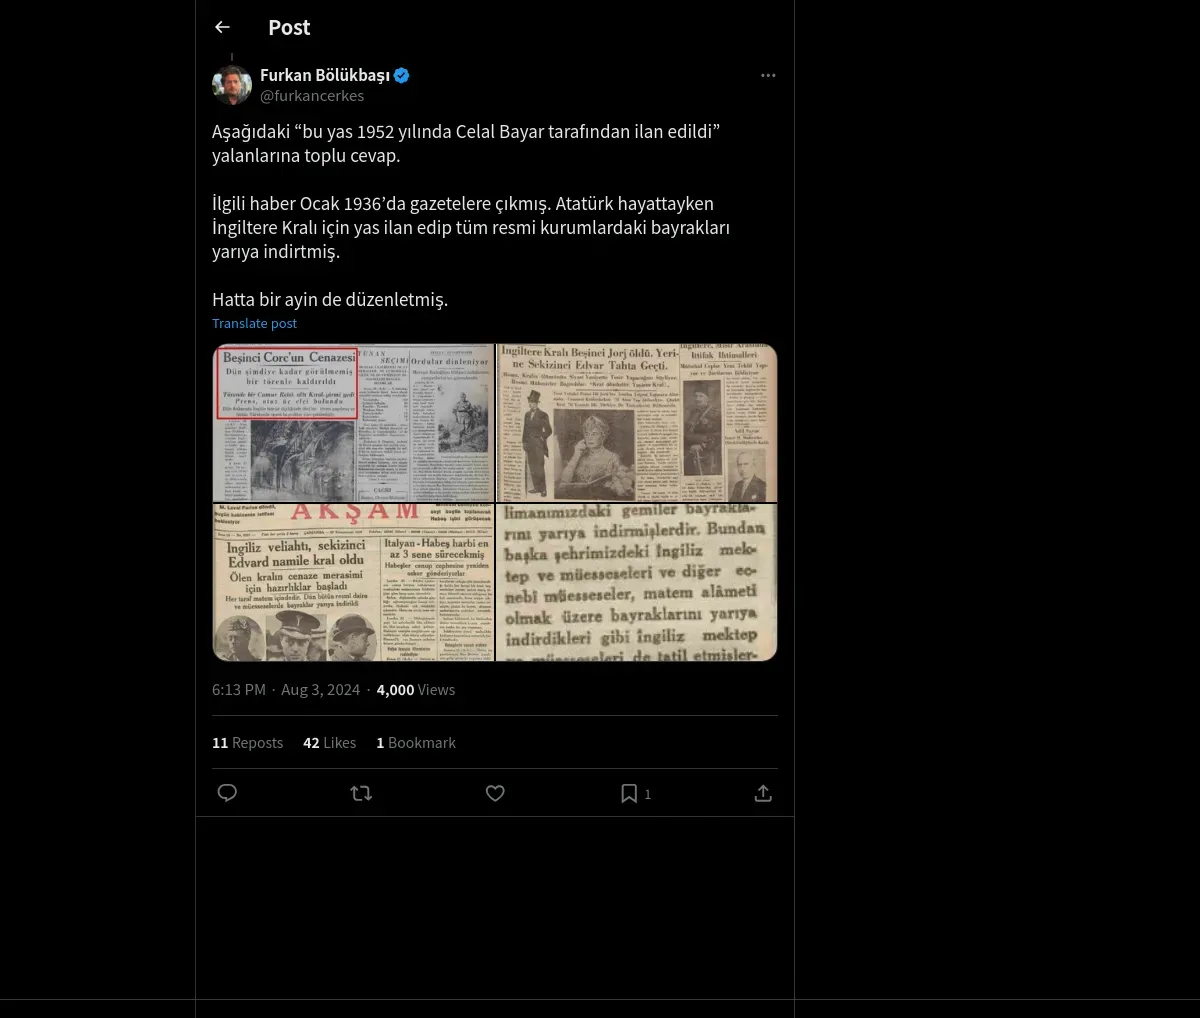Repost using the retweet arrows icon
This screenshot has width=1200, height=1018.
[x=361, y=793]
